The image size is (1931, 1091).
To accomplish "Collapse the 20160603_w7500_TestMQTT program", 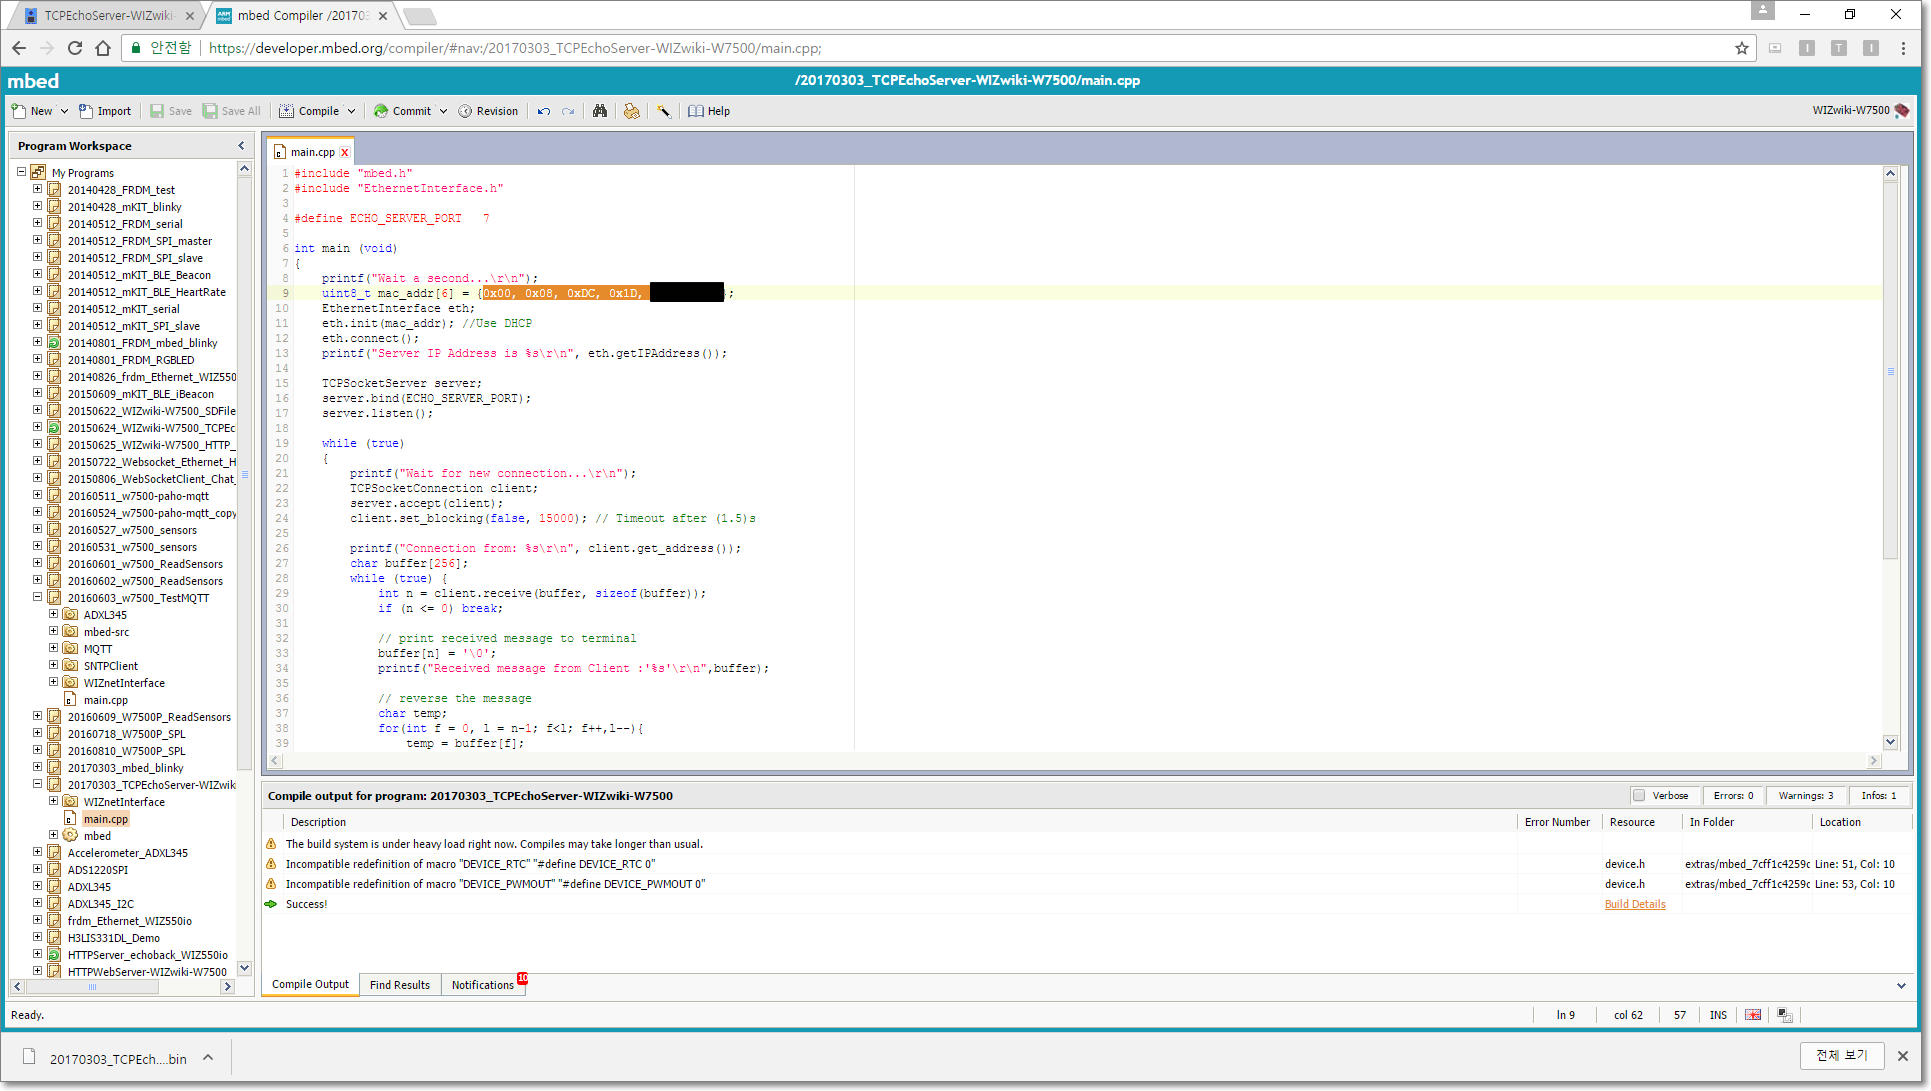I will (37, 597).
